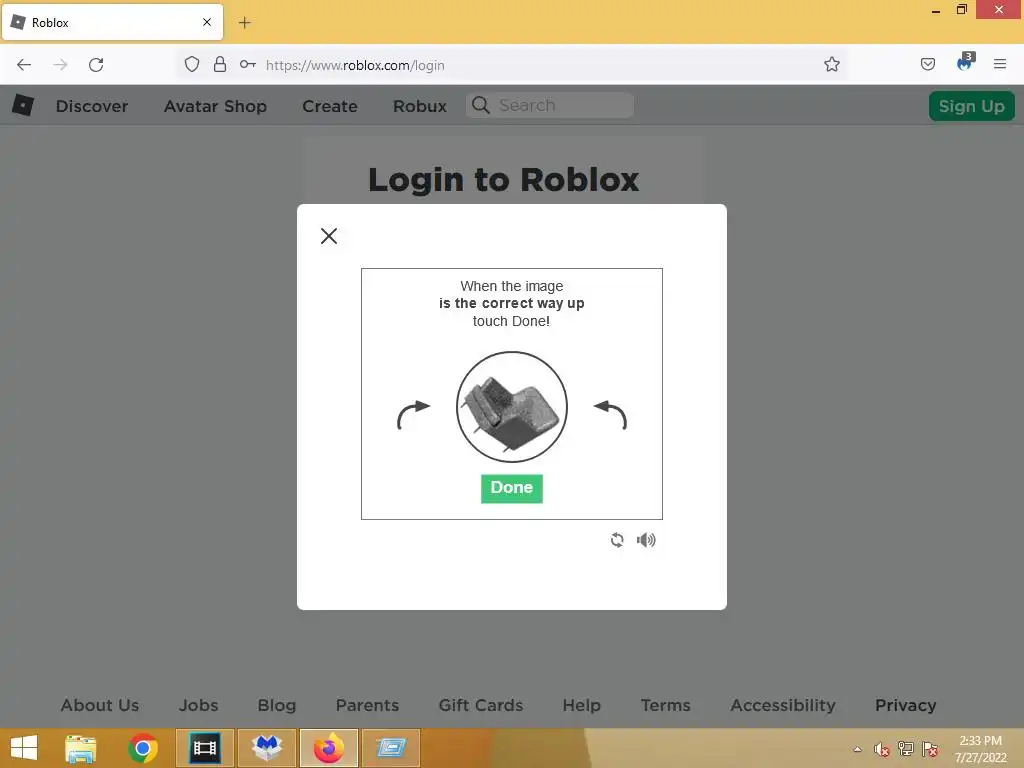The height and width of the screenshot is (768, 1024).
Task: Open the Windows Start menu
Action: click(x=24, y=748)
